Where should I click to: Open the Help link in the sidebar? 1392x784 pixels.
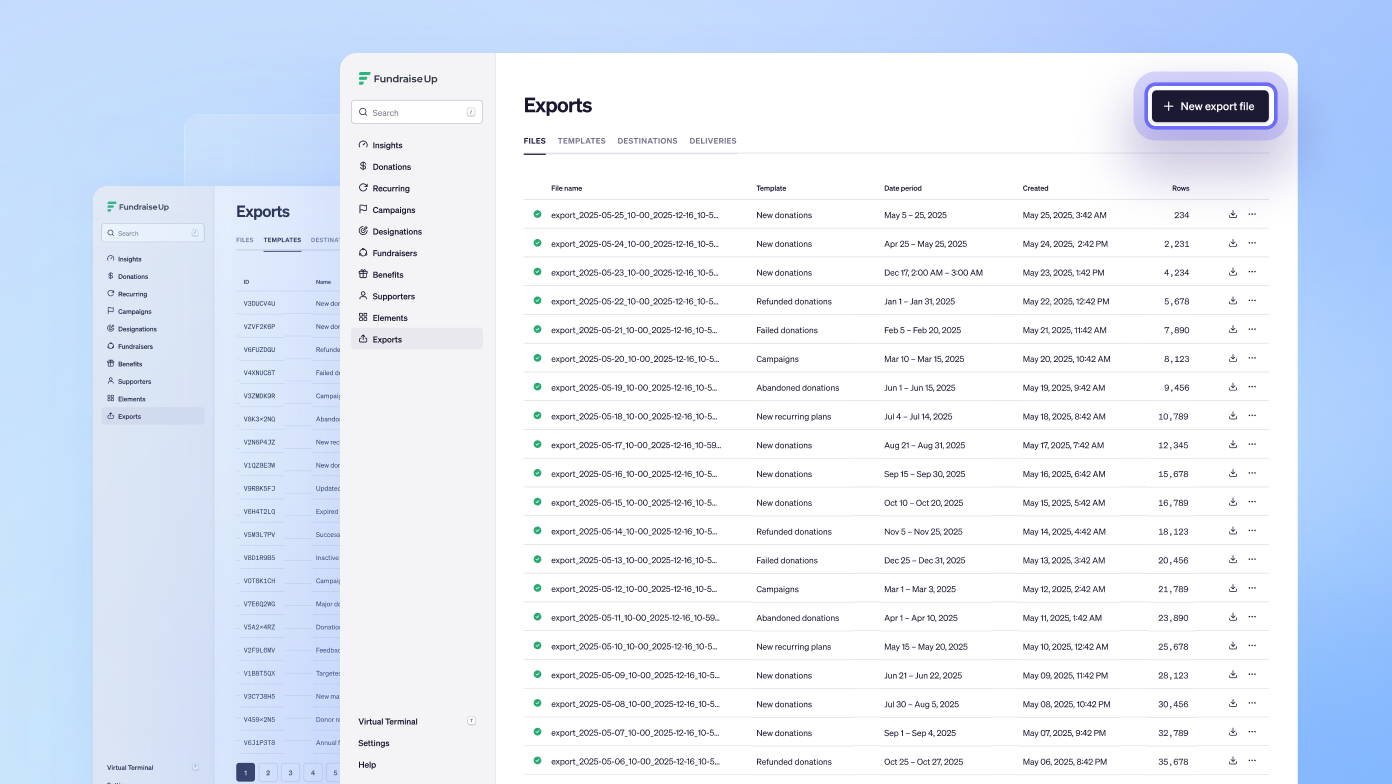point(367,765)
